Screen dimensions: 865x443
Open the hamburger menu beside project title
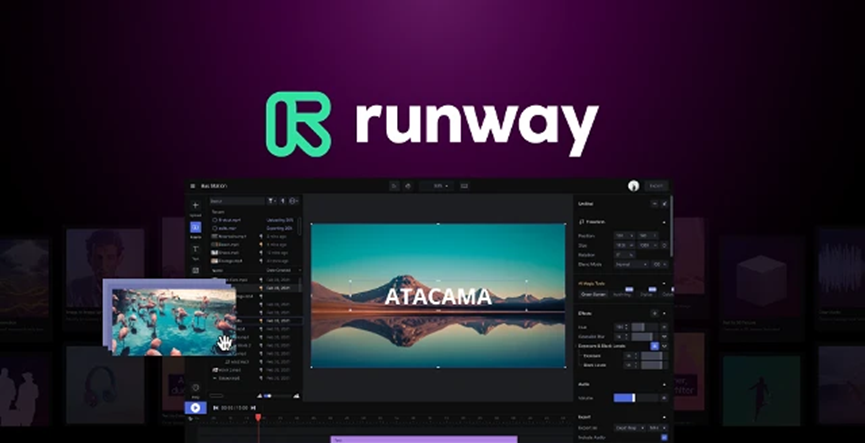193,186
